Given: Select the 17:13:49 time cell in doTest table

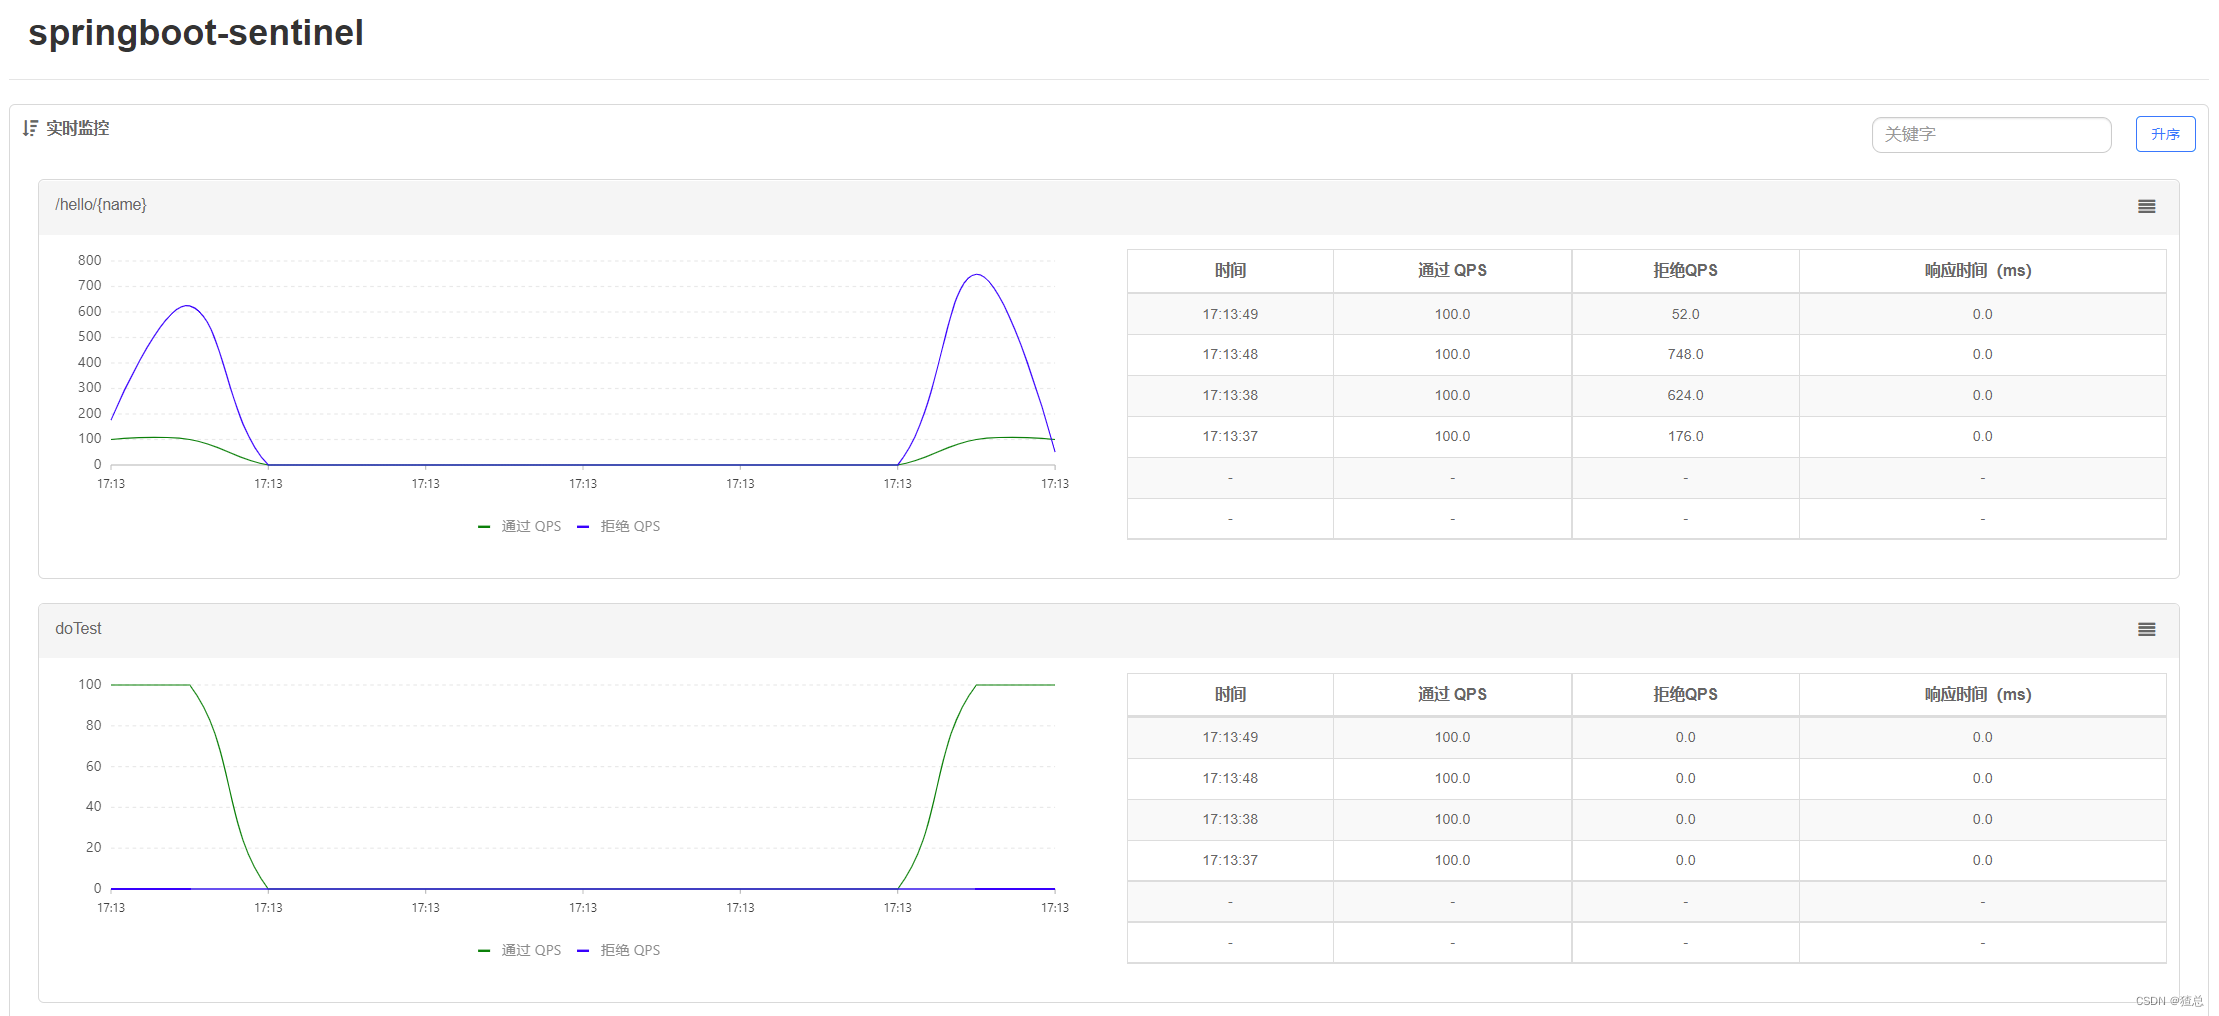Looking at the screenshot, I should [1230, 737].
